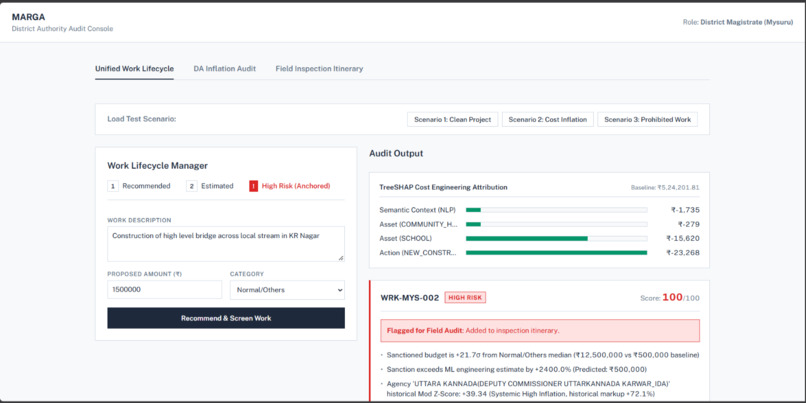Focus the Proposed Amount input field

pos(164,289)
